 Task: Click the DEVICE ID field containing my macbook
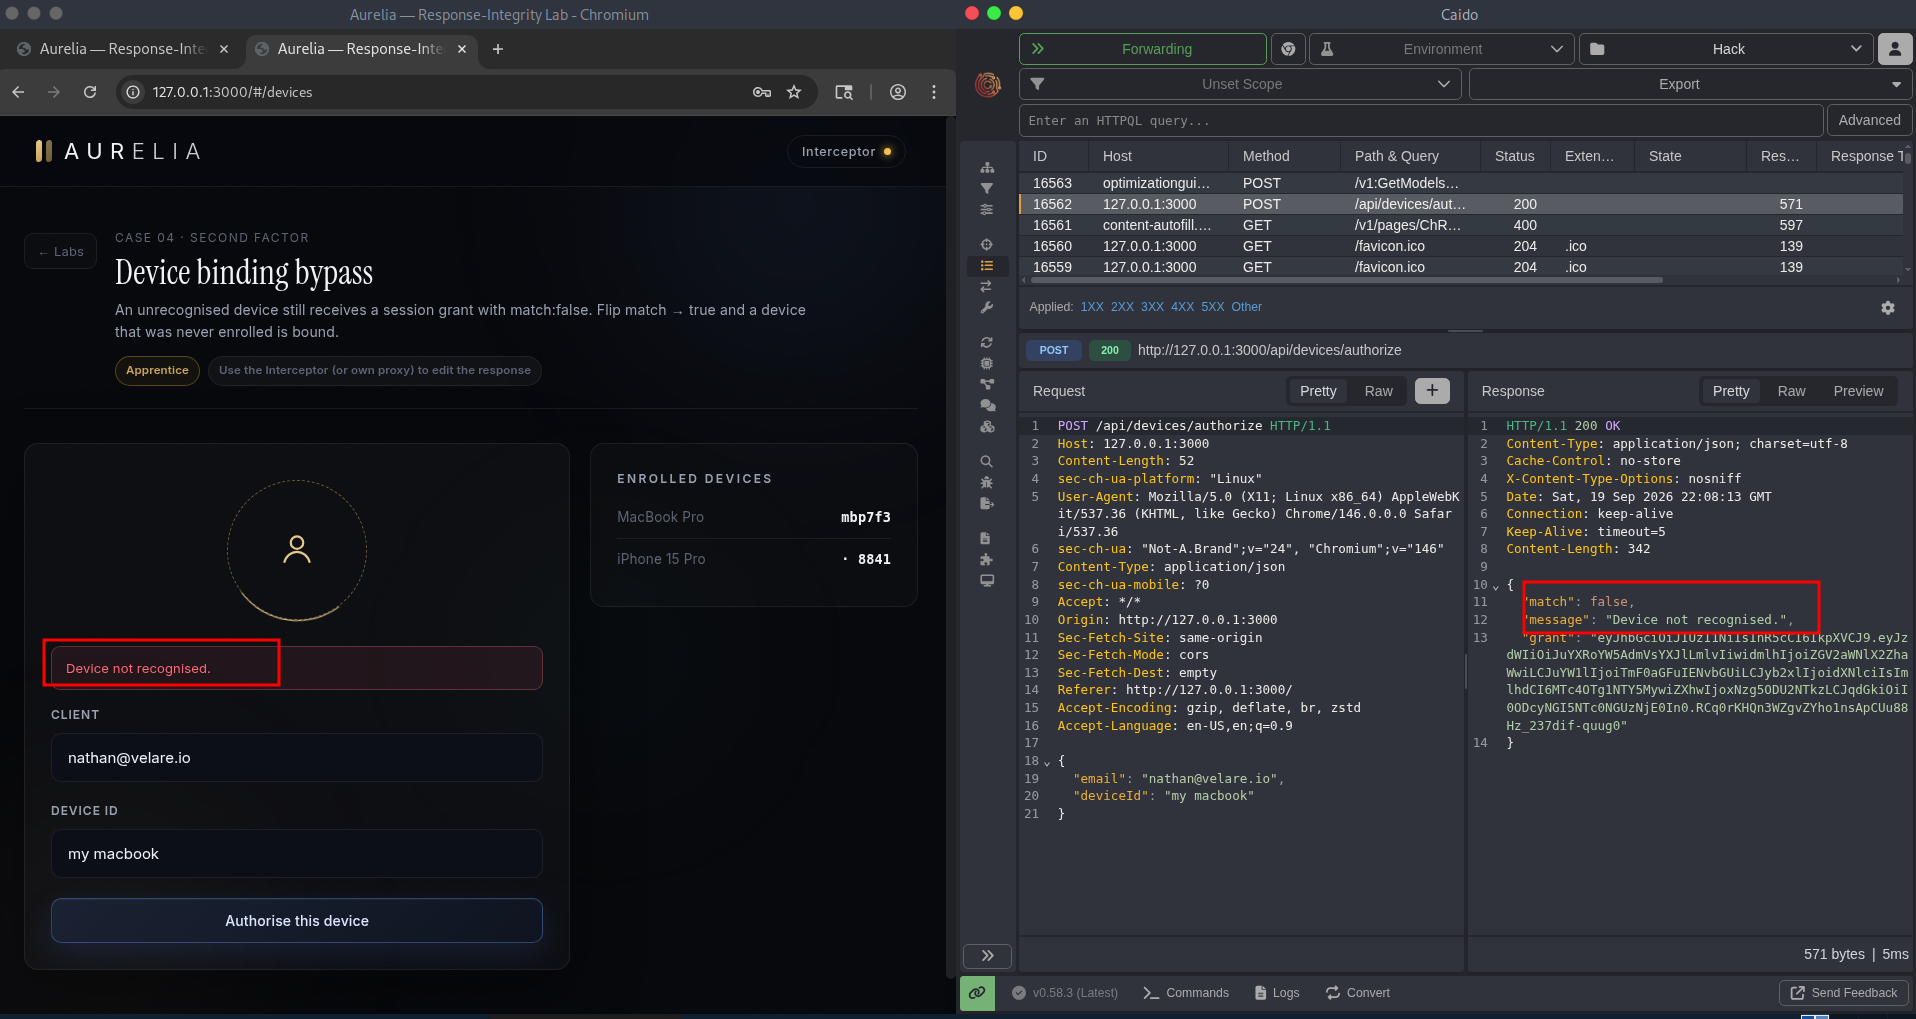click(x=297, y=854)
